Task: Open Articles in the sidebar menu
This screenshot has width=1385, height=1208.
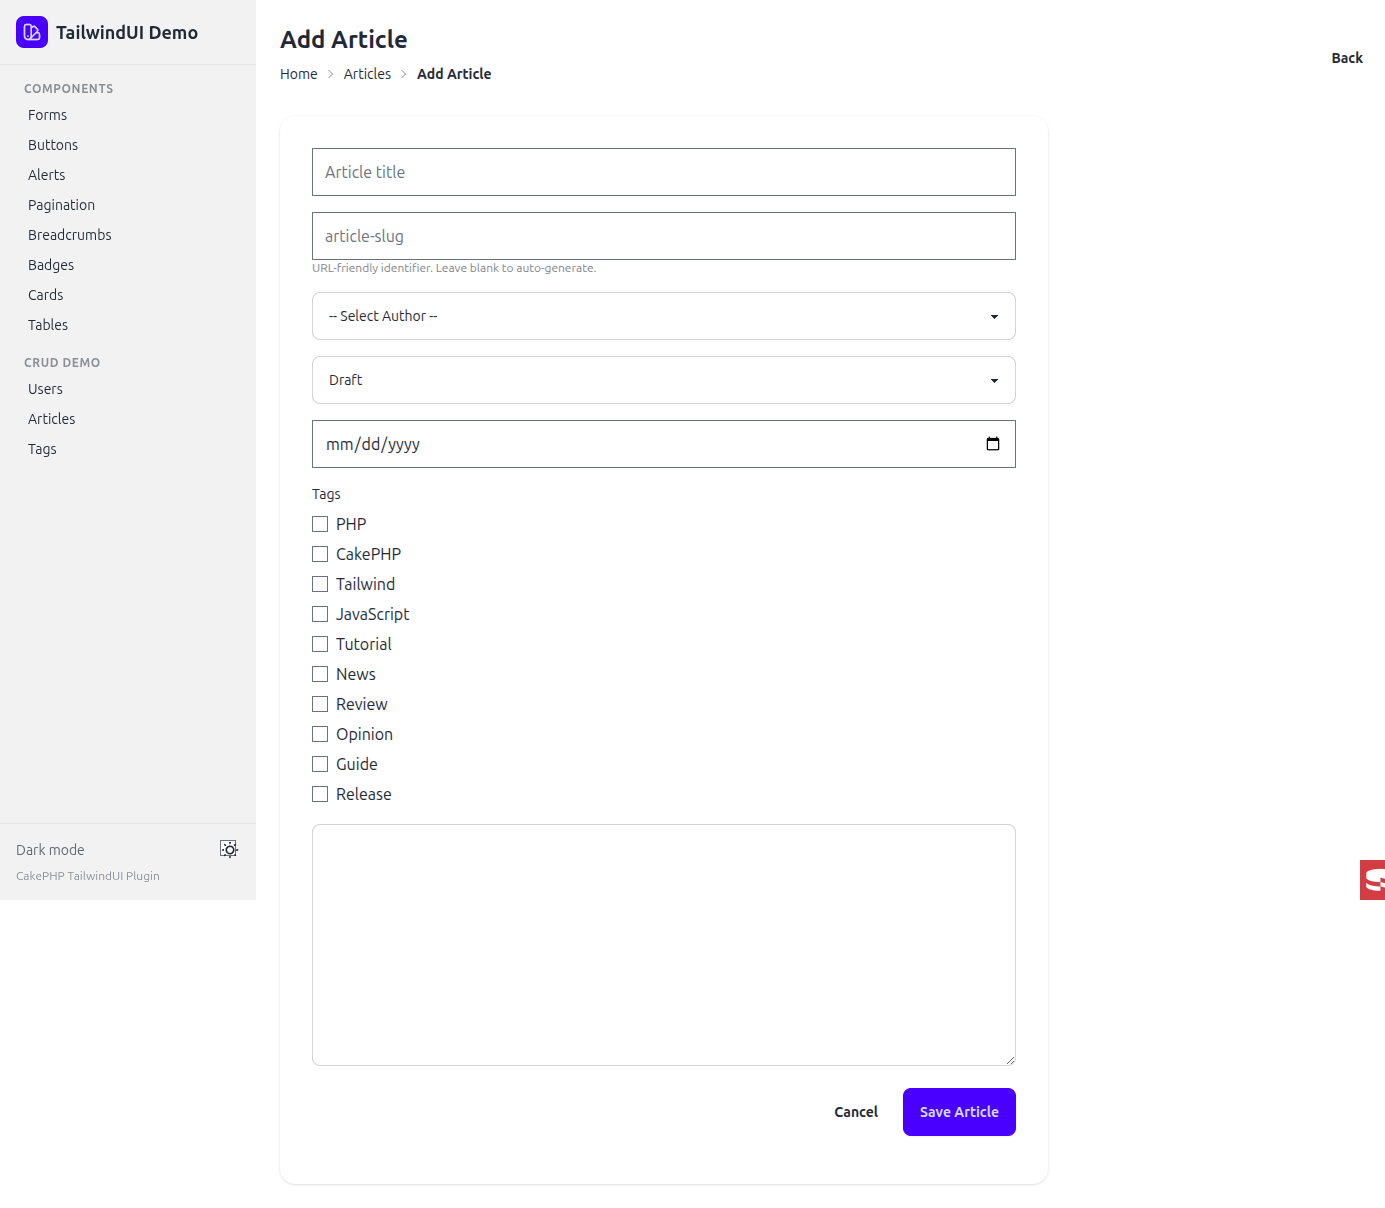Action: pyautogui.click(x=52, y=419)
